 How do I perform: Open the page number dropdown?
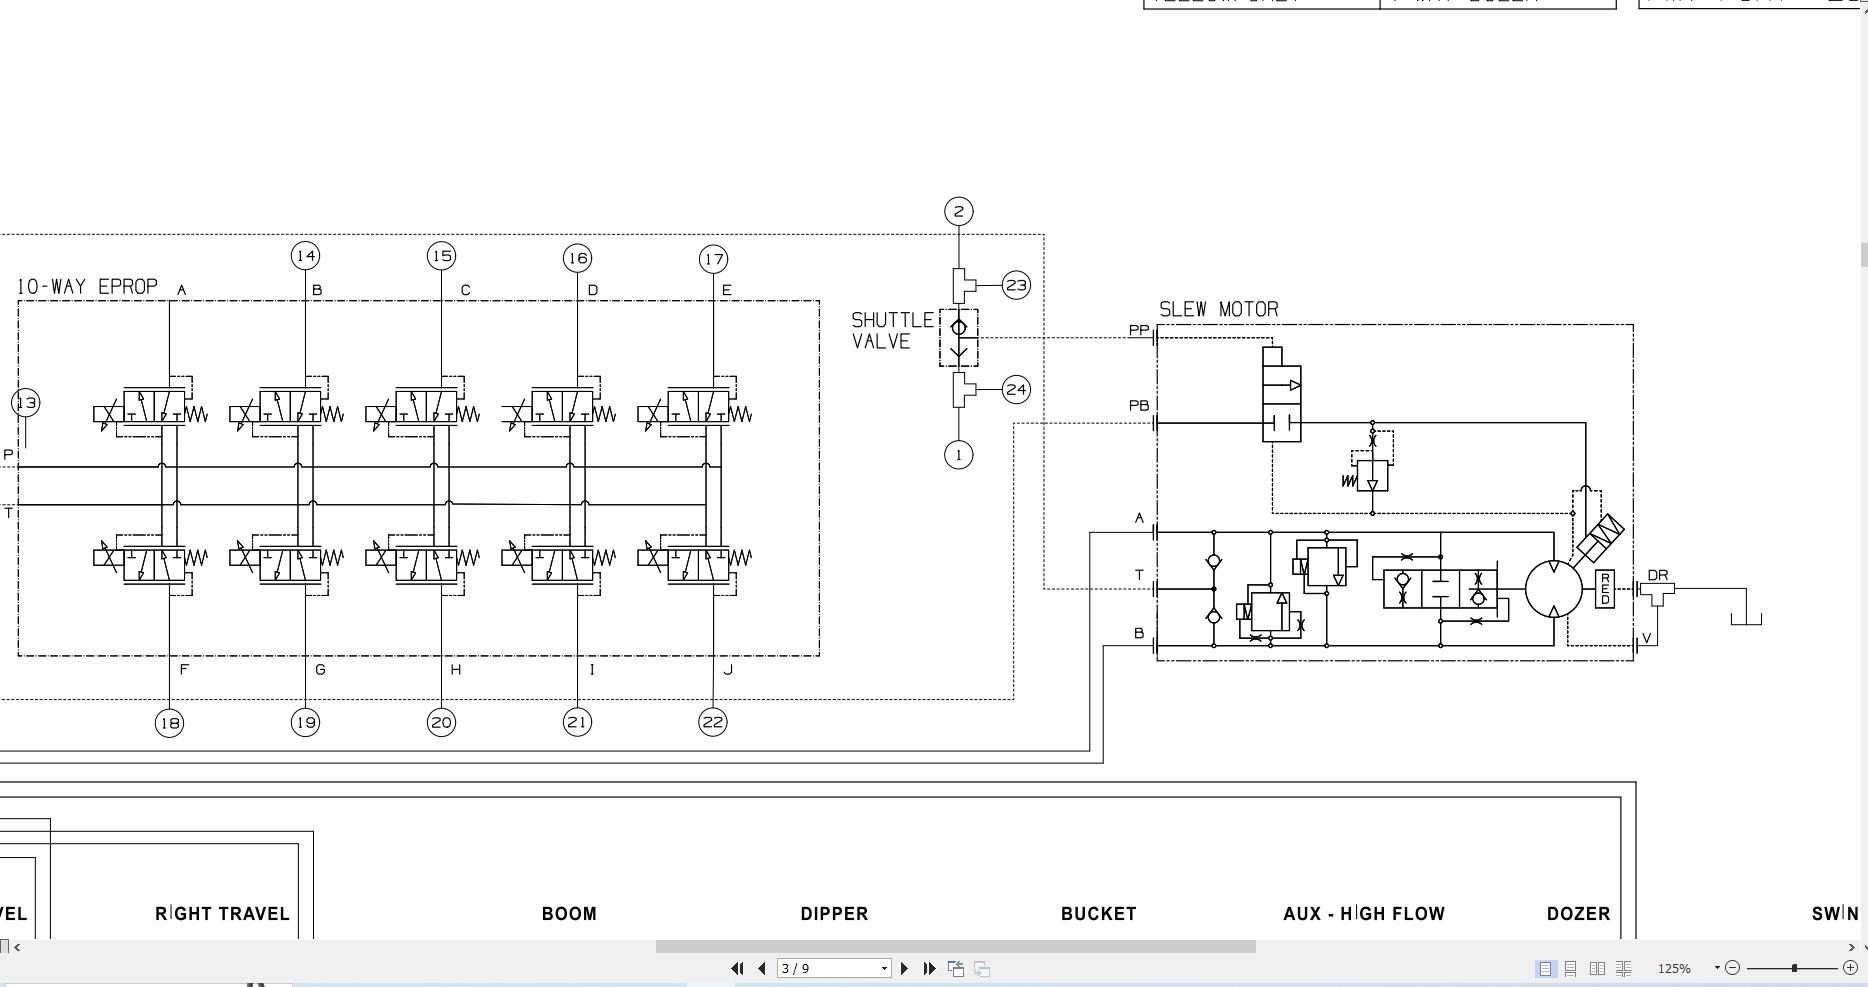(x=884, y=968)
